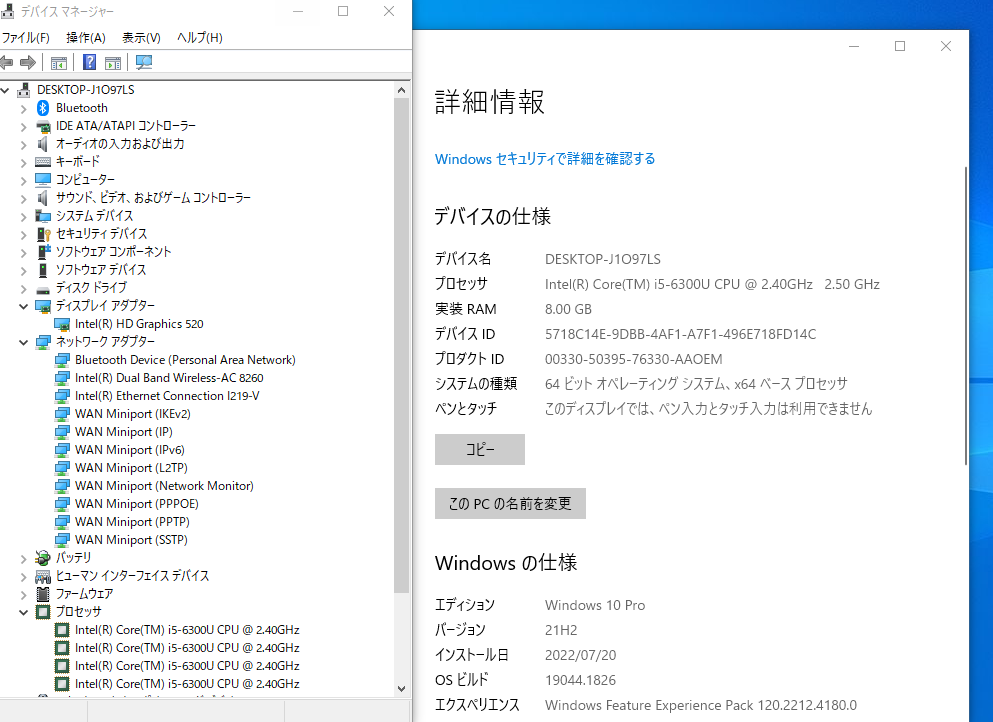Click この PC の名前を変更 button
This screenshot has height=722, width=993.
(510, 504)
